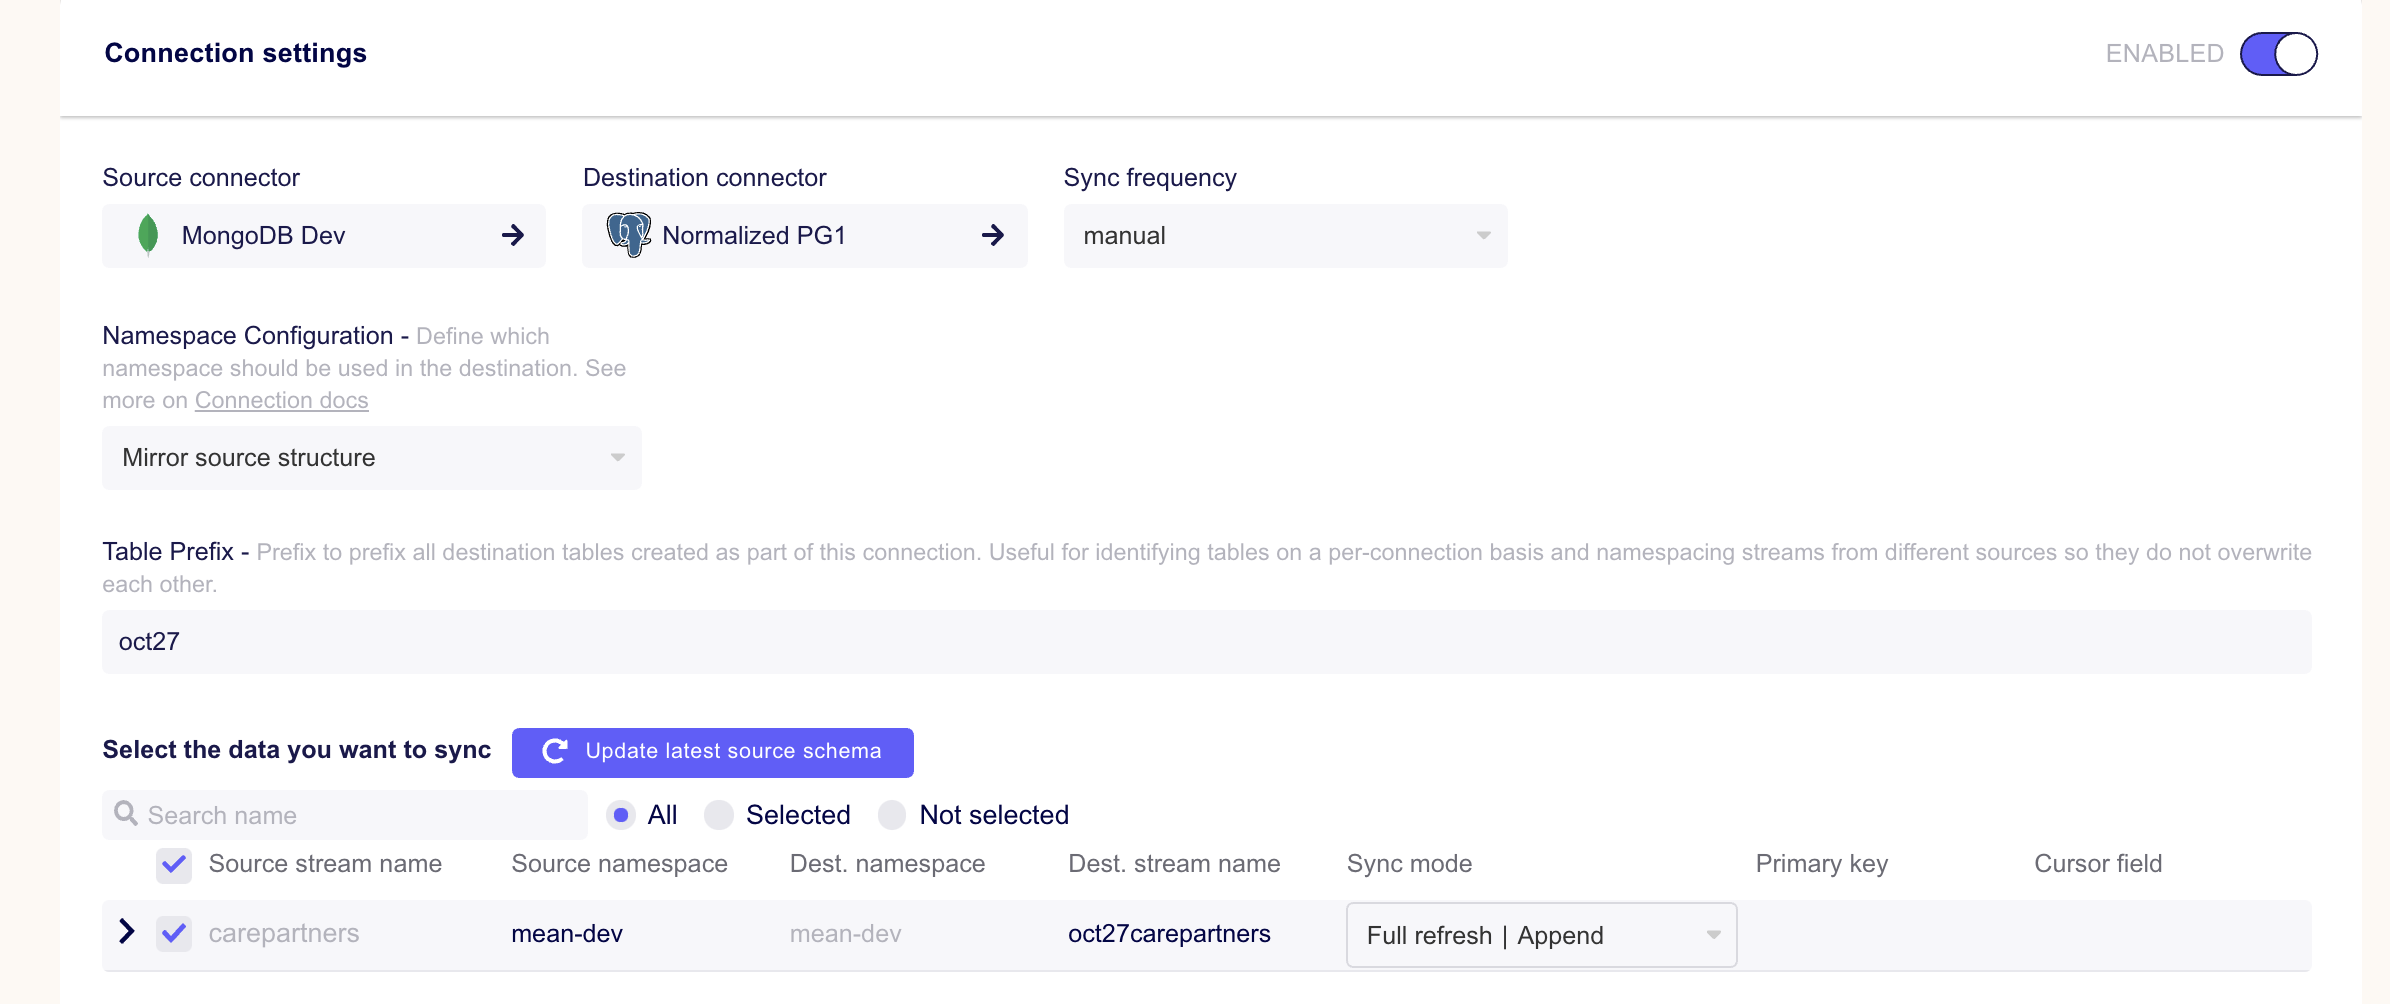Click the magnifier icon in the search field
Viewport: 2390px width, 1004px height.
point(125,814)
